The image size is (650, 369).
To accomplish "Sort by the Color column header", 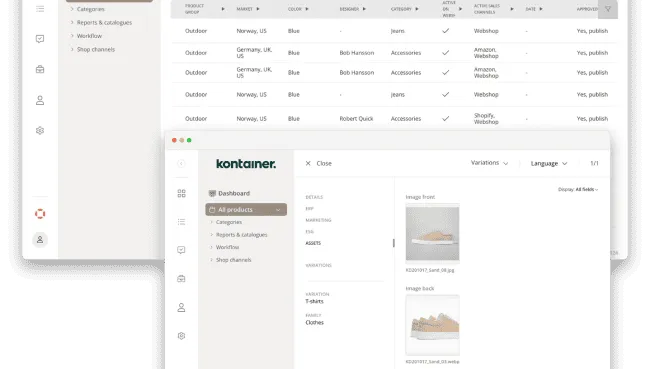I will (x=298, y=9).
